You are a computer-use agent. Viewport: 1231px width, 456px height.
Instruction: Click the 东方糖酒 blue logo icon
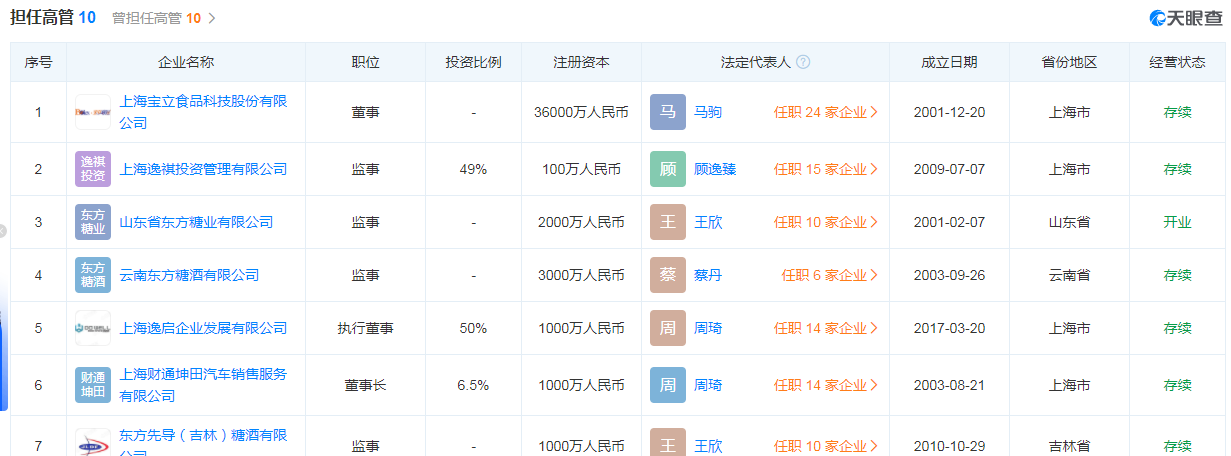(x=93, y=275)
